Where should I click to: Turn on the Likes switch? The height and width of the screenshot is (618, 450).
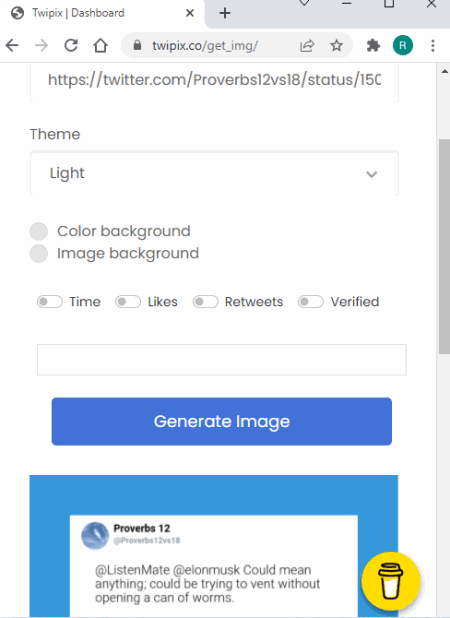(128, 302)
